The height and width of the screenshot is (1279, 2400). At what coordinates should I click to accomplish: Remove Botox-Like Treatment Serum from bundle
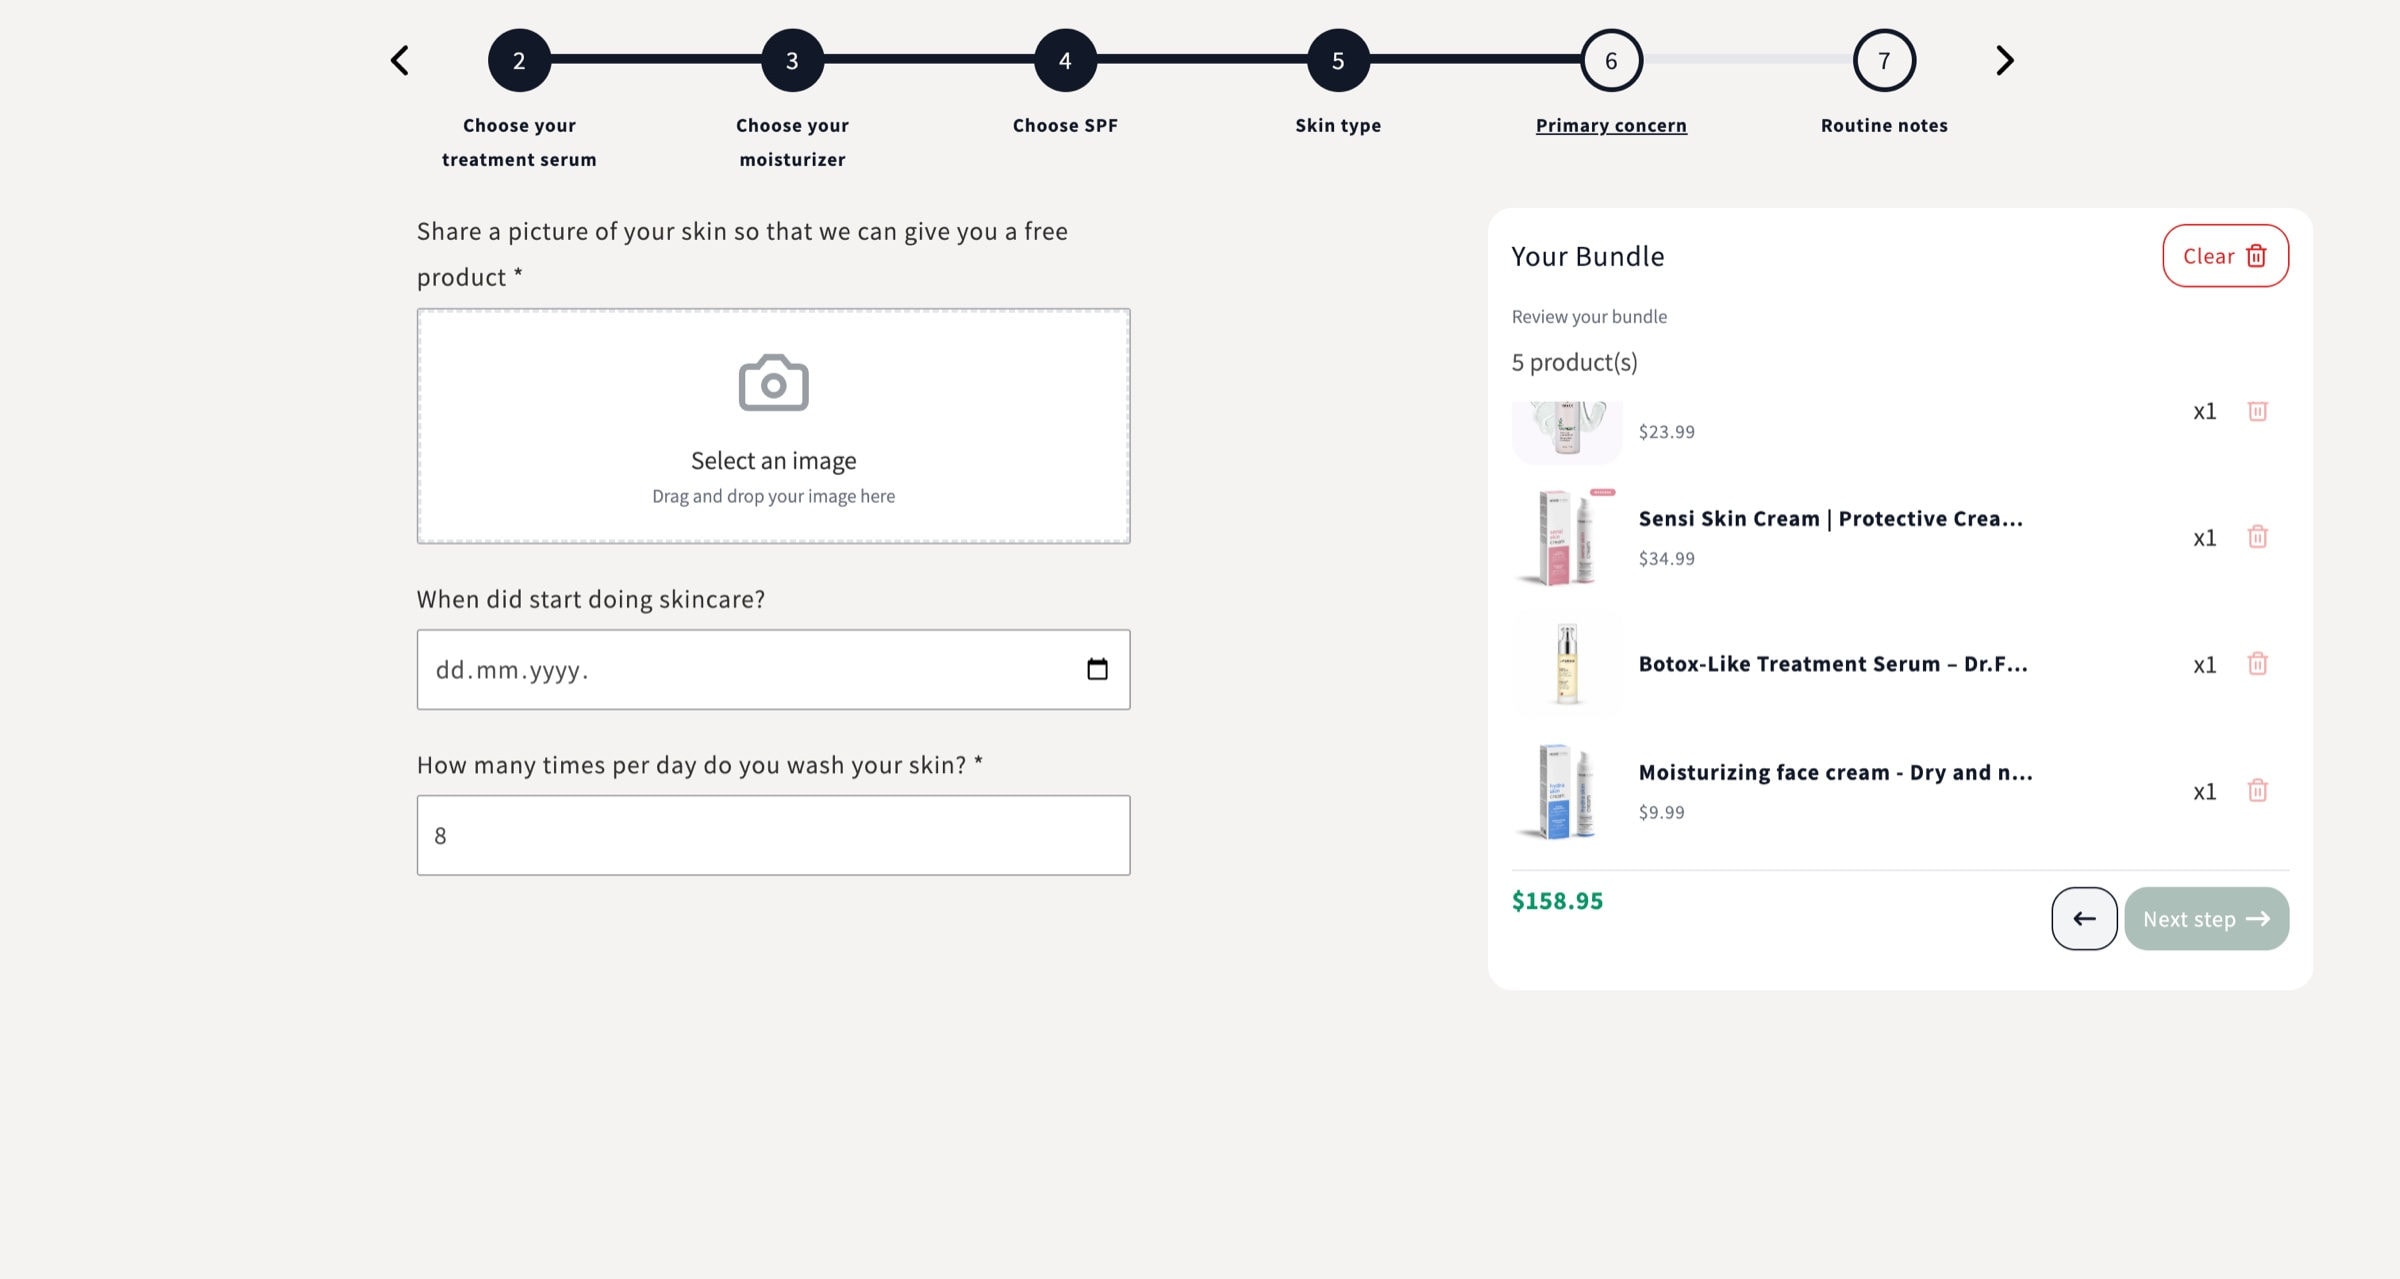[2257, 664]
